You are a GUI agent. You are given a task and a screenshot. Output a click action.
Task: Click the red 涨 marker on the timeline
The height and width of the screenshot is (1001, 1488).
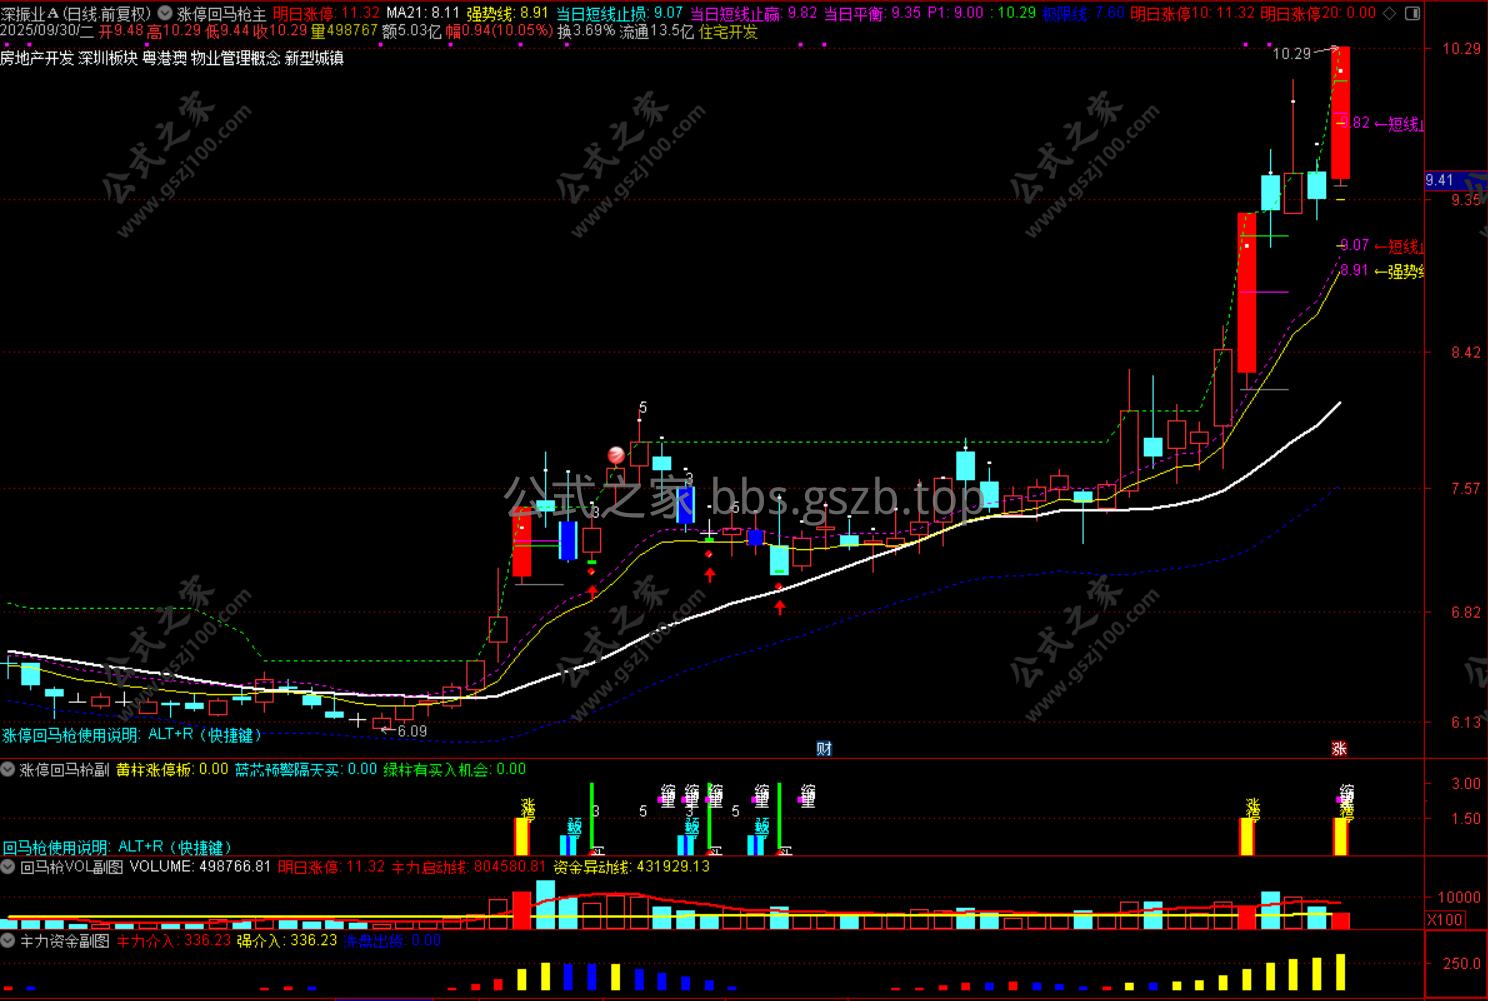pyautogui.click(x=1339, y=749)
